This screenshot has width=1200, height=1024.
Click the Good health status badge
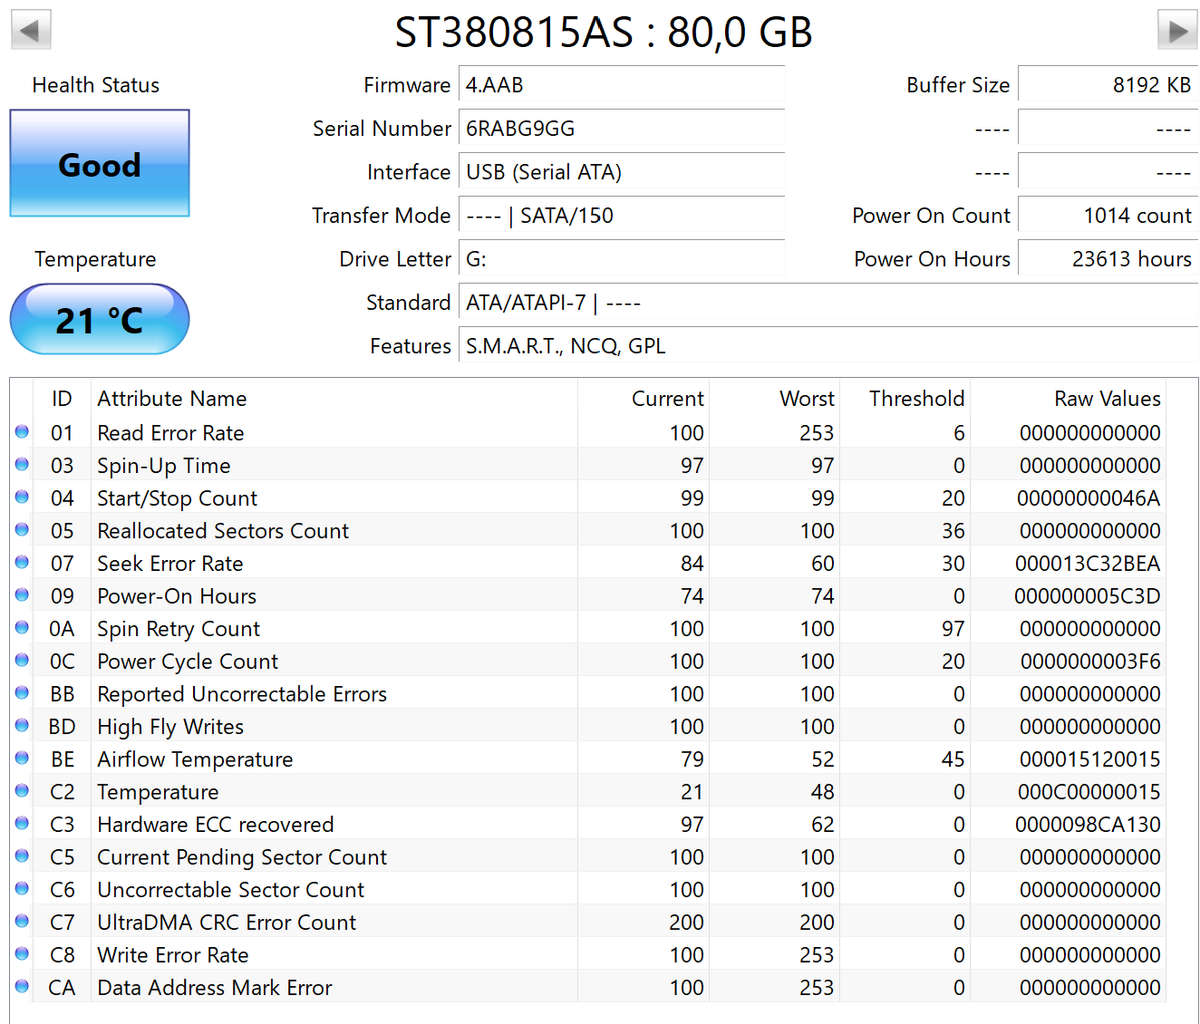(99, 164)
